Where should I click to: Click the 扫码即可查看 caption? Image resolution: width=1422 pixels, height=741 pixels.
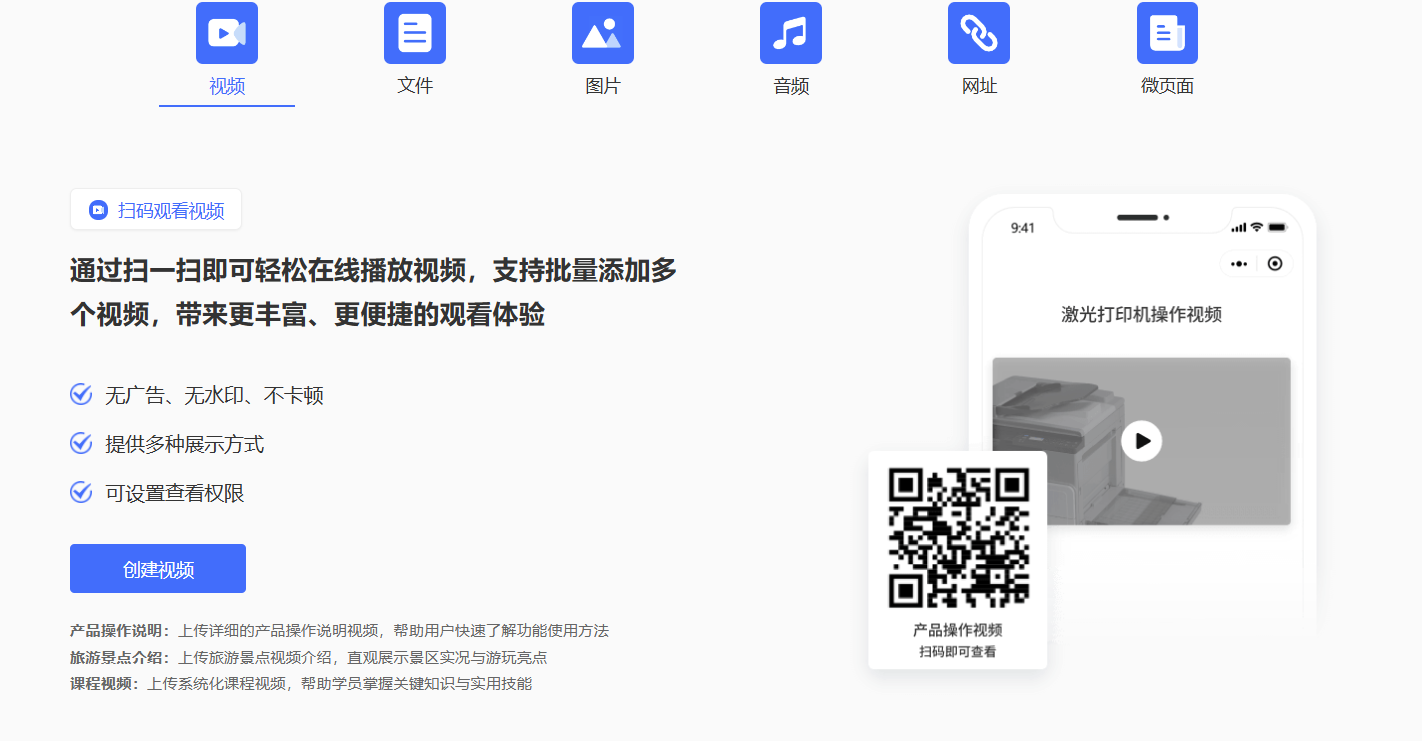point(958,652)
